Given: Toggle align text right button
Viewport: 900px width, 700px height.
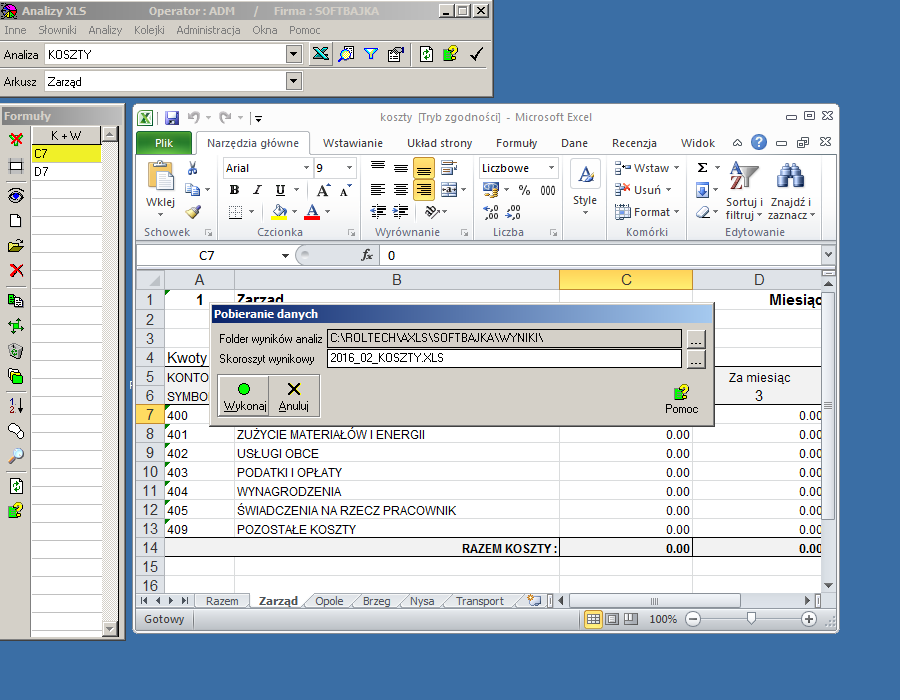Looking at the screenshot, I should 424,190.
